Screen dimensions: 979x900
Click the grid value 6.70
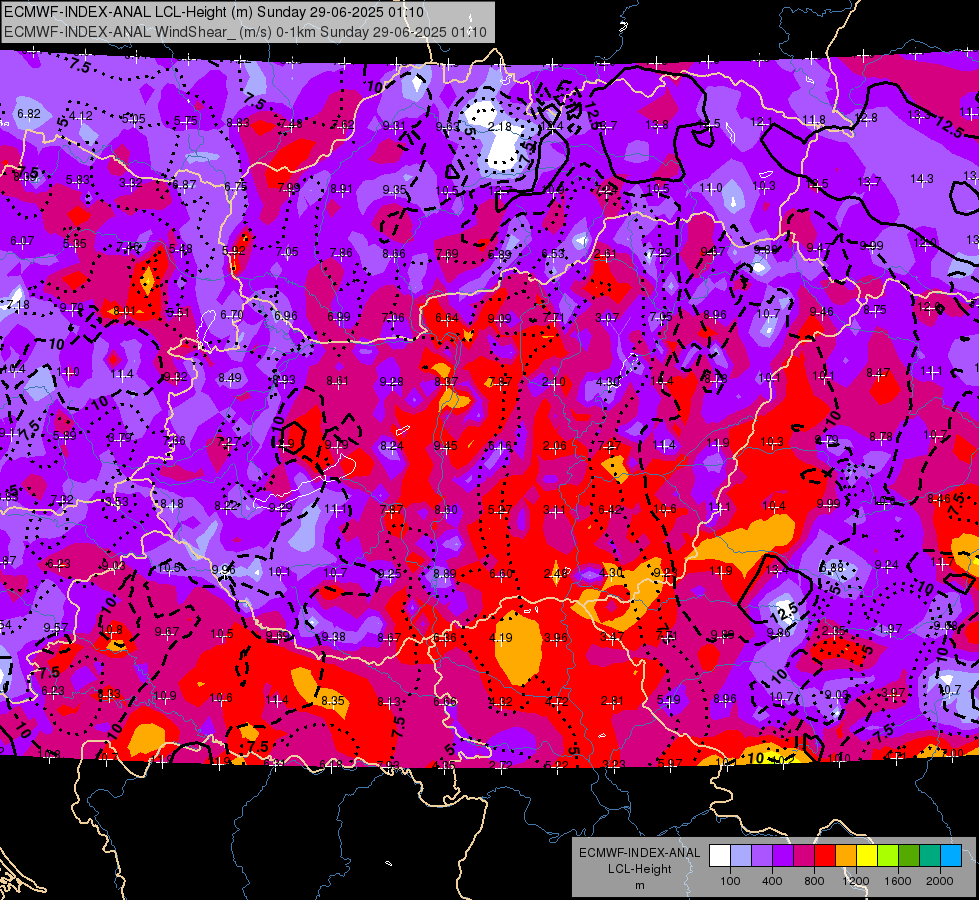click(232, 314)
